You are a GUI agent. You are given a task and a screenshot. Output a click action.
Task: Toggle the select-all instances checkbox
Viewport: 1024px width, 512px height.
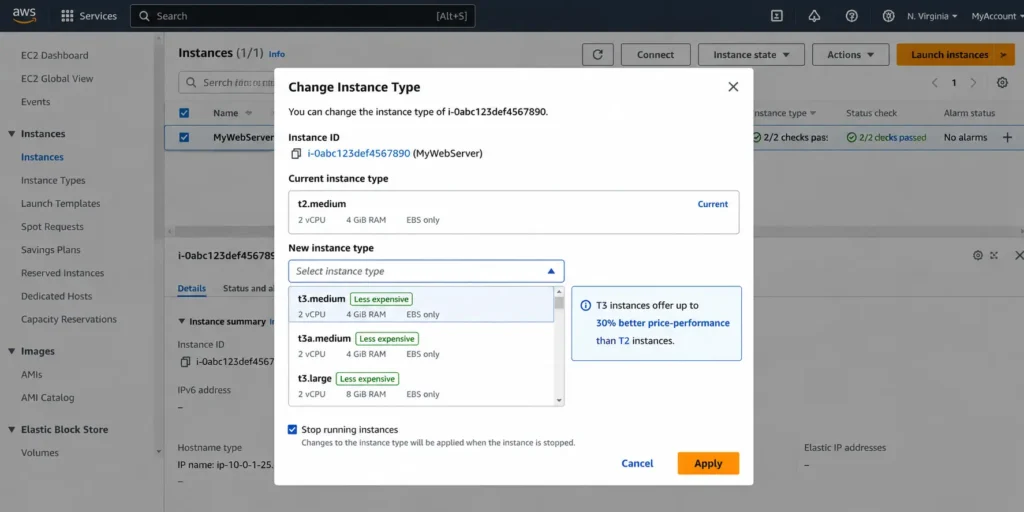pos(184,113)
